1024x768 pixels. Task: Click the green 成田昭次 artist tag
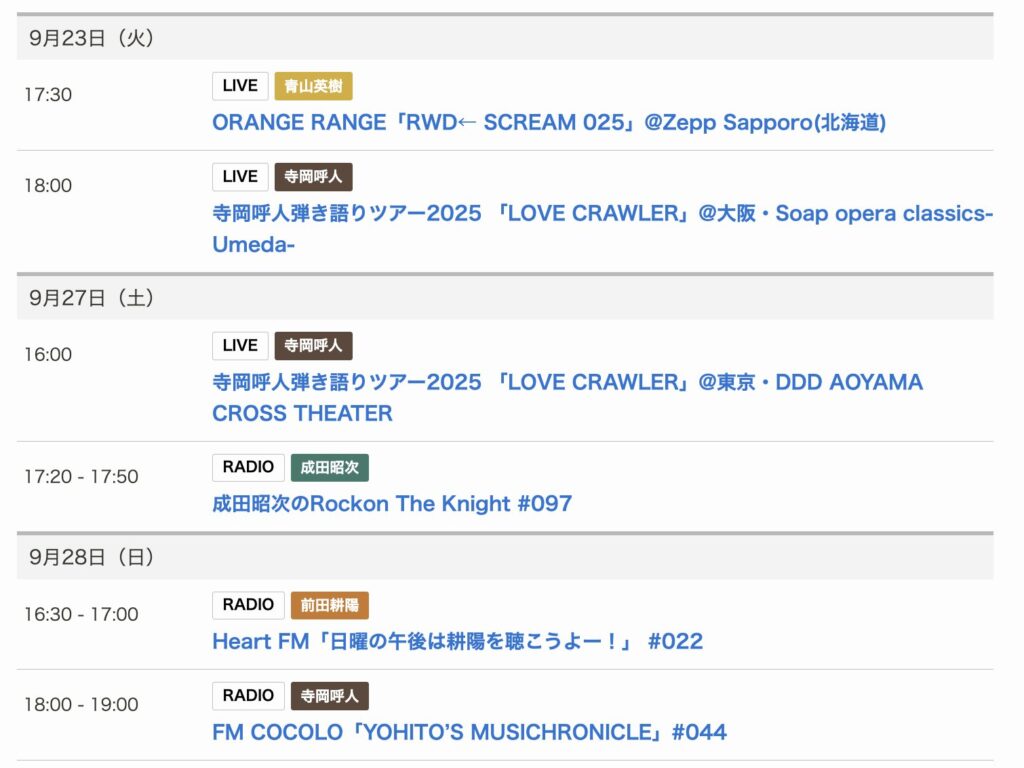[330, 467]
